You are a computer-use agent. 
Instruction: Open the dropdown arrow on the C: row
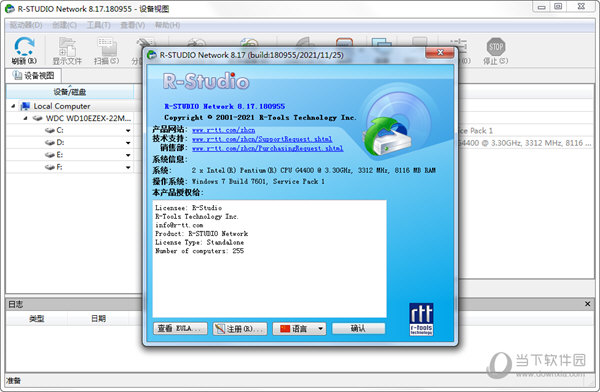[x=128, y=131]
